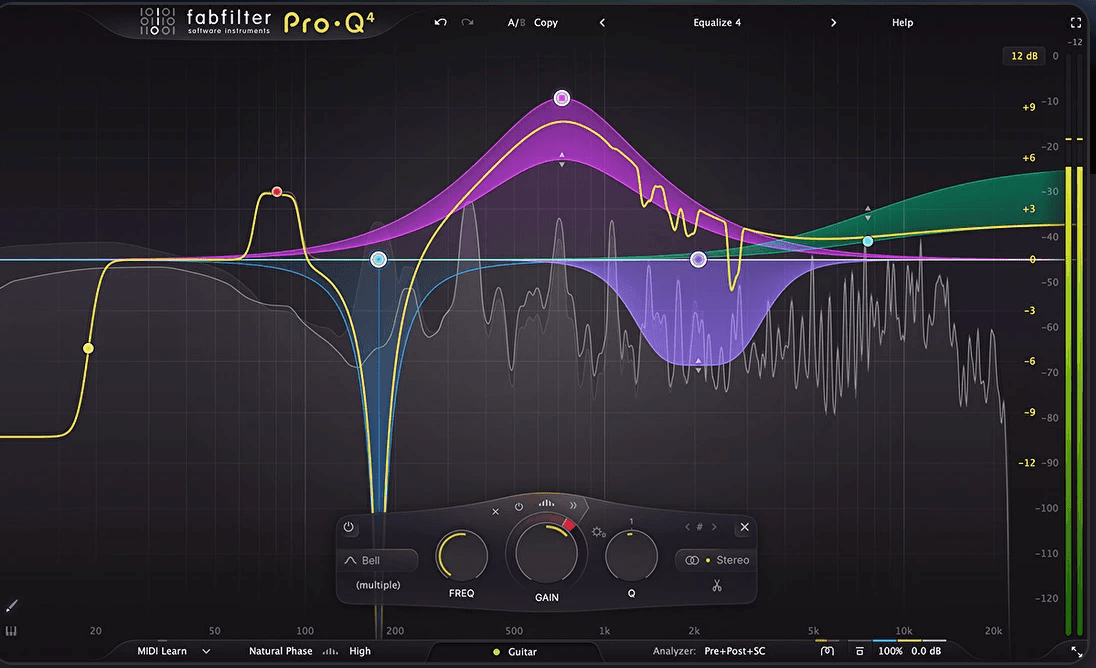Click the spectrum icon above Gain knob
This screenshot has height=668, width=1096.
tap(546, 506)
